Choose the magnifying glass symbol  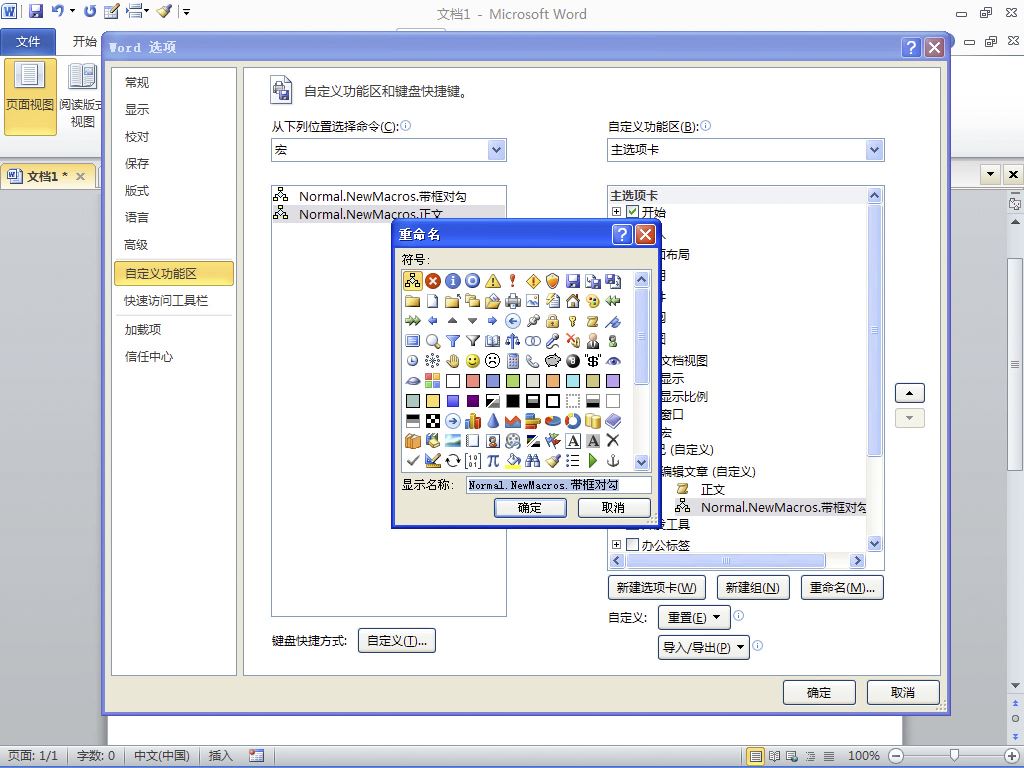[432, 341]
